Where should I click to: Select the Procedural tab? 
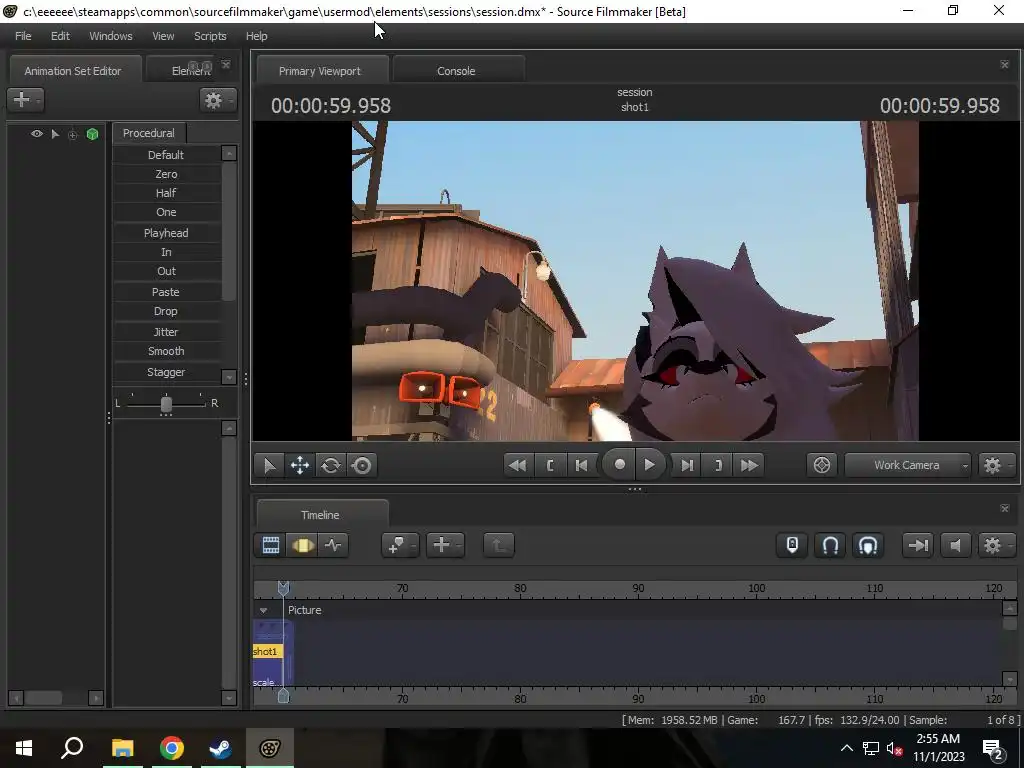(149, 133)
